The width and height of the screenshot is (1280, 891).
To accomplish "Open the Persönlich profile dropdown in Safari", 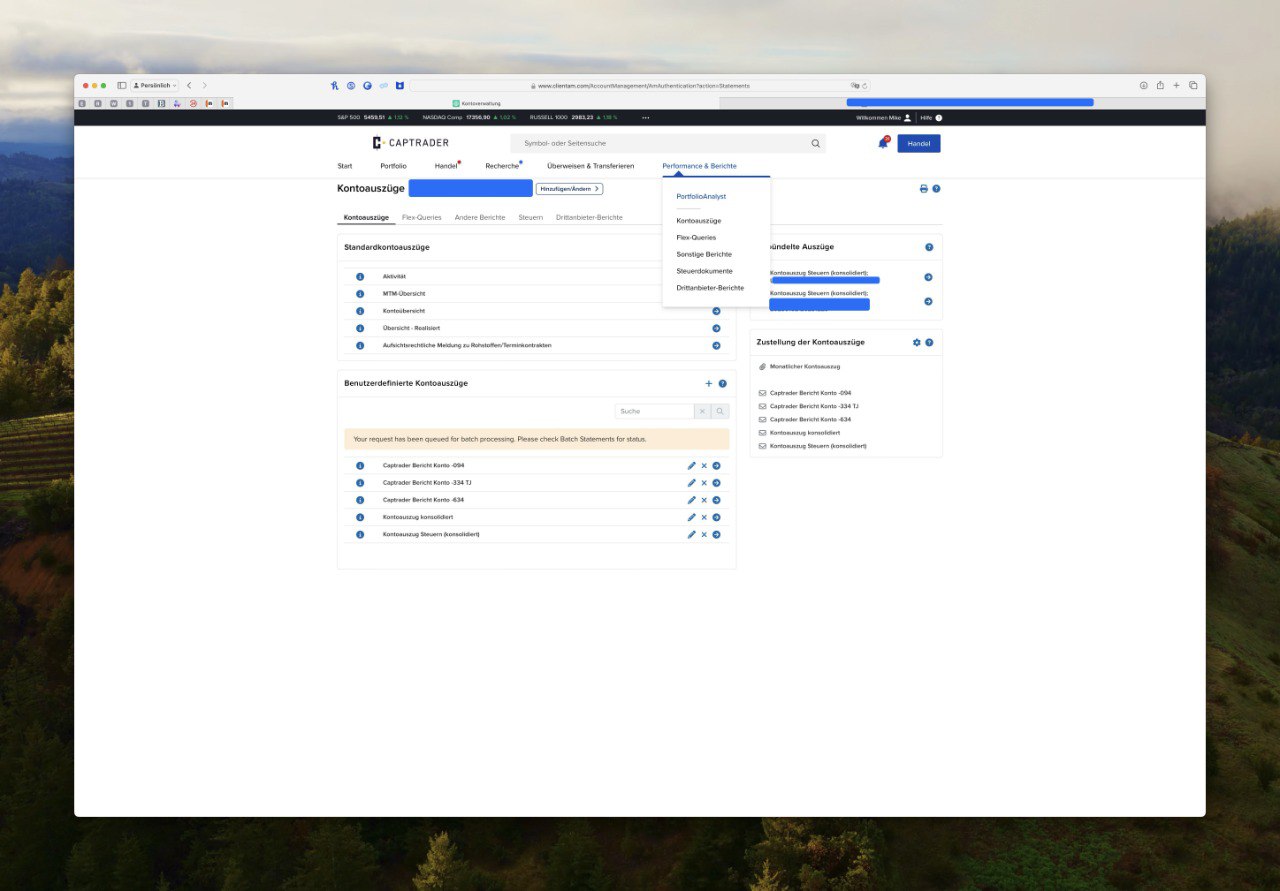I will tap(154, 86).
